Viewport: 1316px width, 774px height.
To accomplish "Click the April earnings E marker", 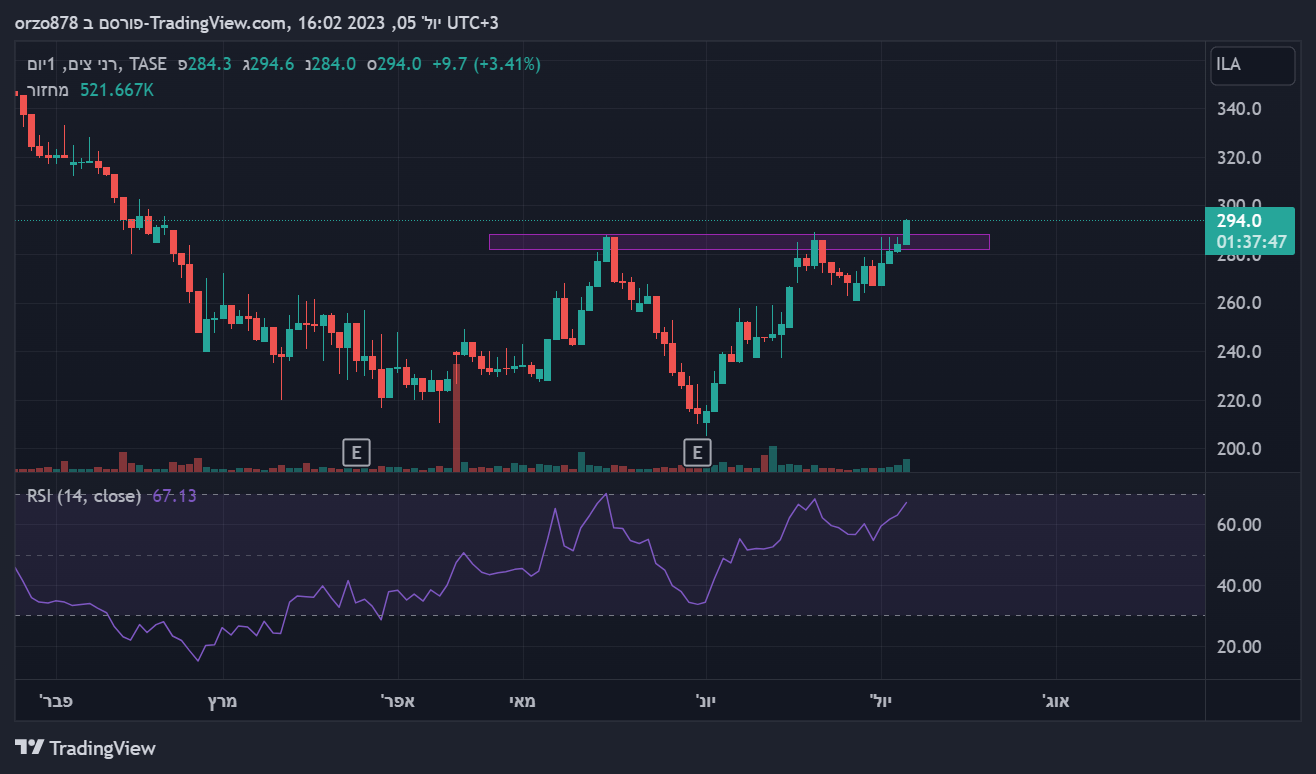I will (x=356, y=453).
